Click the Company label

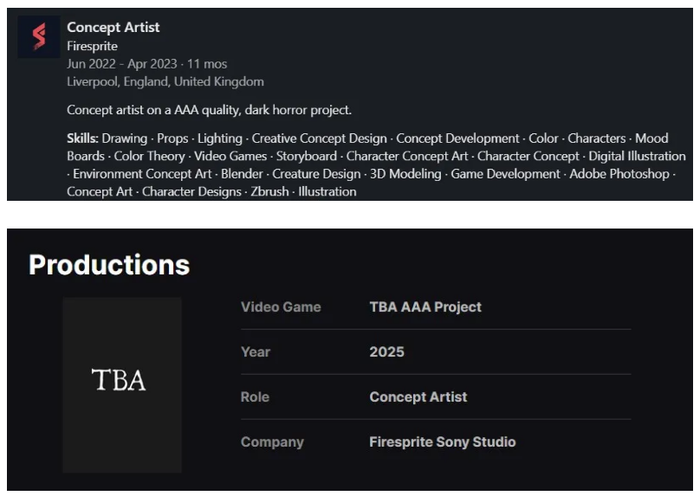tap(272, 442)
